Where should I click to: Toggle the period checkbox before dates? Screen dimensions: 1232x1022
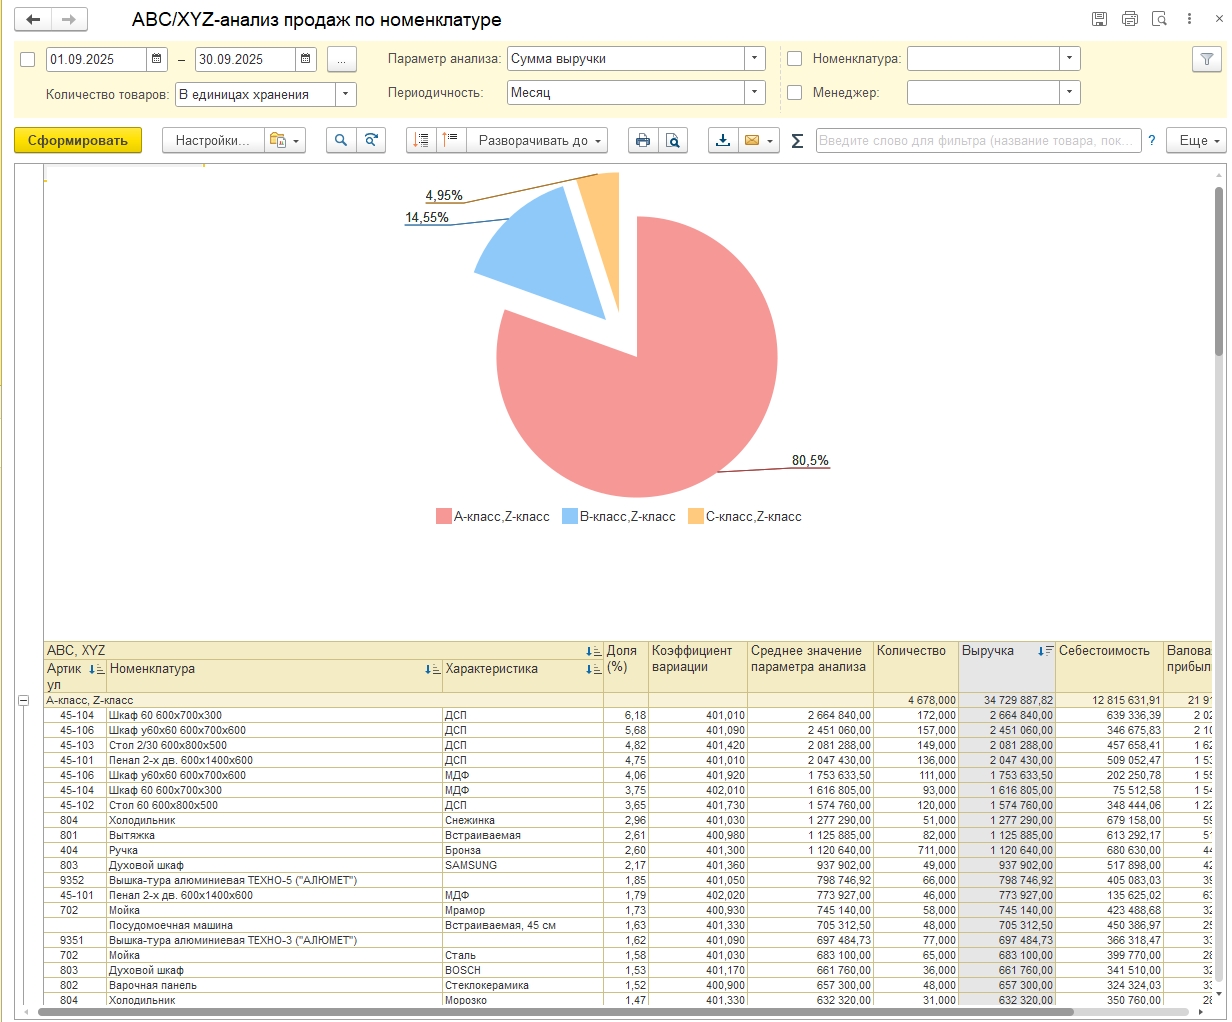coord(28,60)
